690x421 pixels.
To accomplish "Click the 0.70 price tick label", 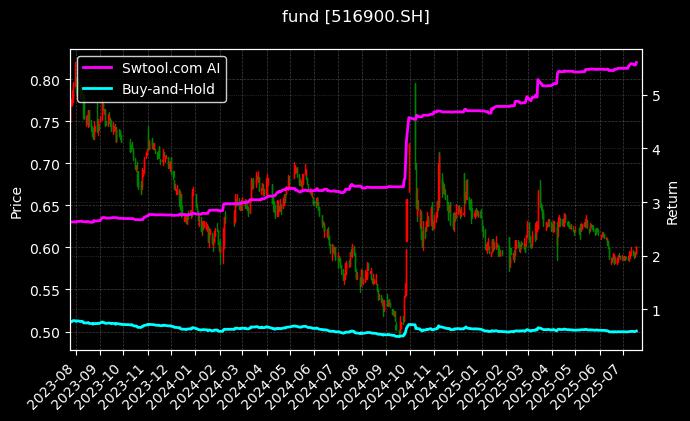I will pyautogui.click(x=43, y=164).
